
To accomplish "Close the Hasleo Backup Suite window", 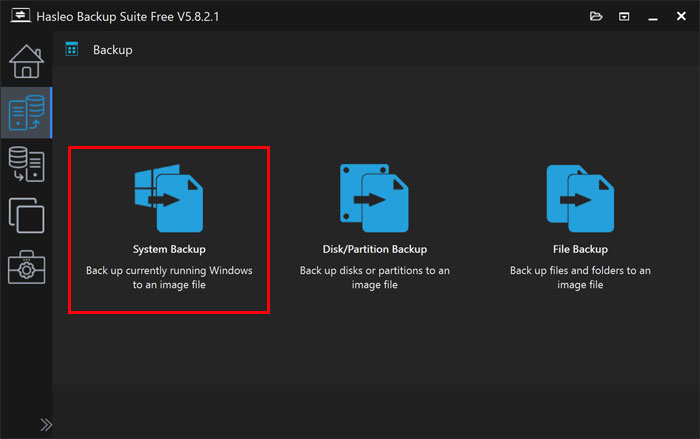I will coord(681,17).
